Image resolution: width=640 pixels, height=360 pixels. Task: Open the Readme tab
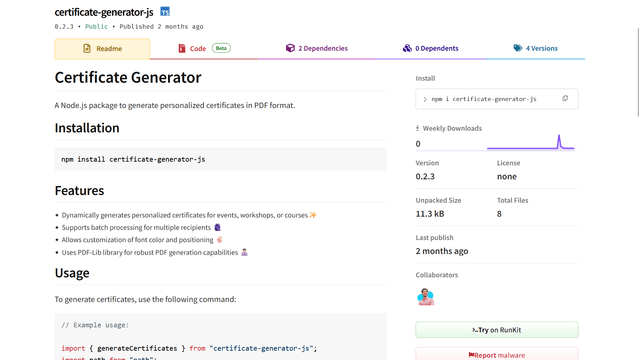tap(102, 49)
